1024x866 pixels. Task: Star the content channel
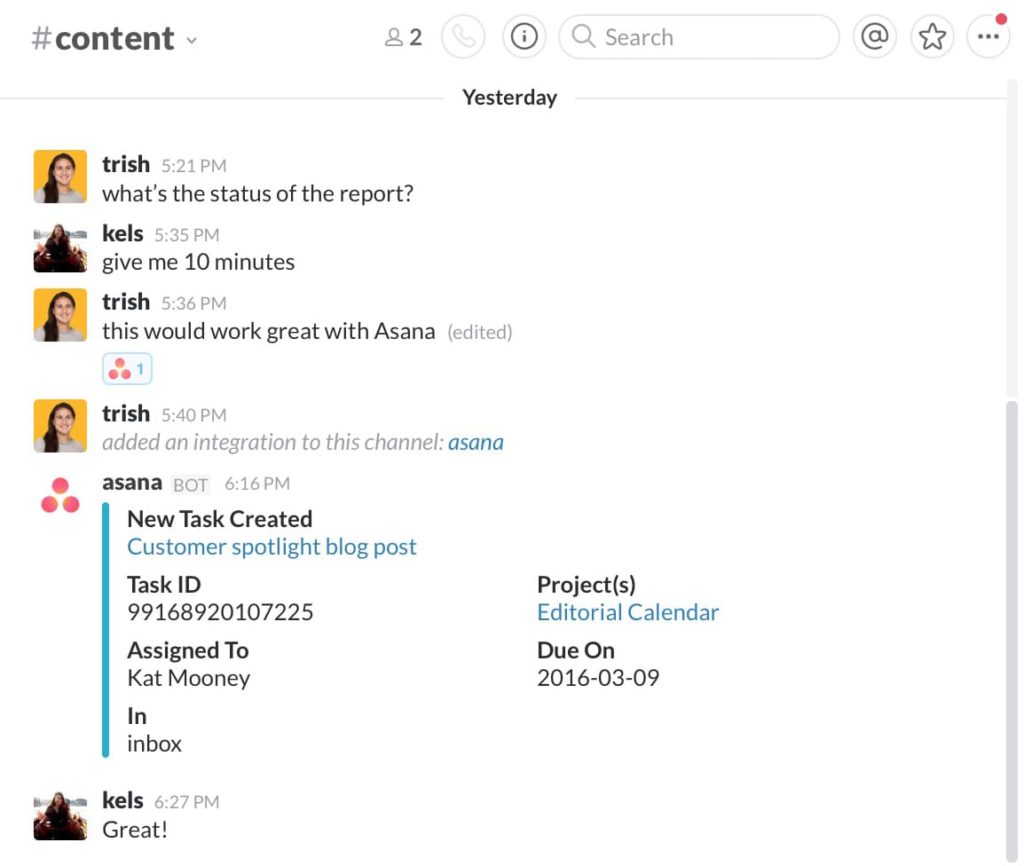(932, 36)
